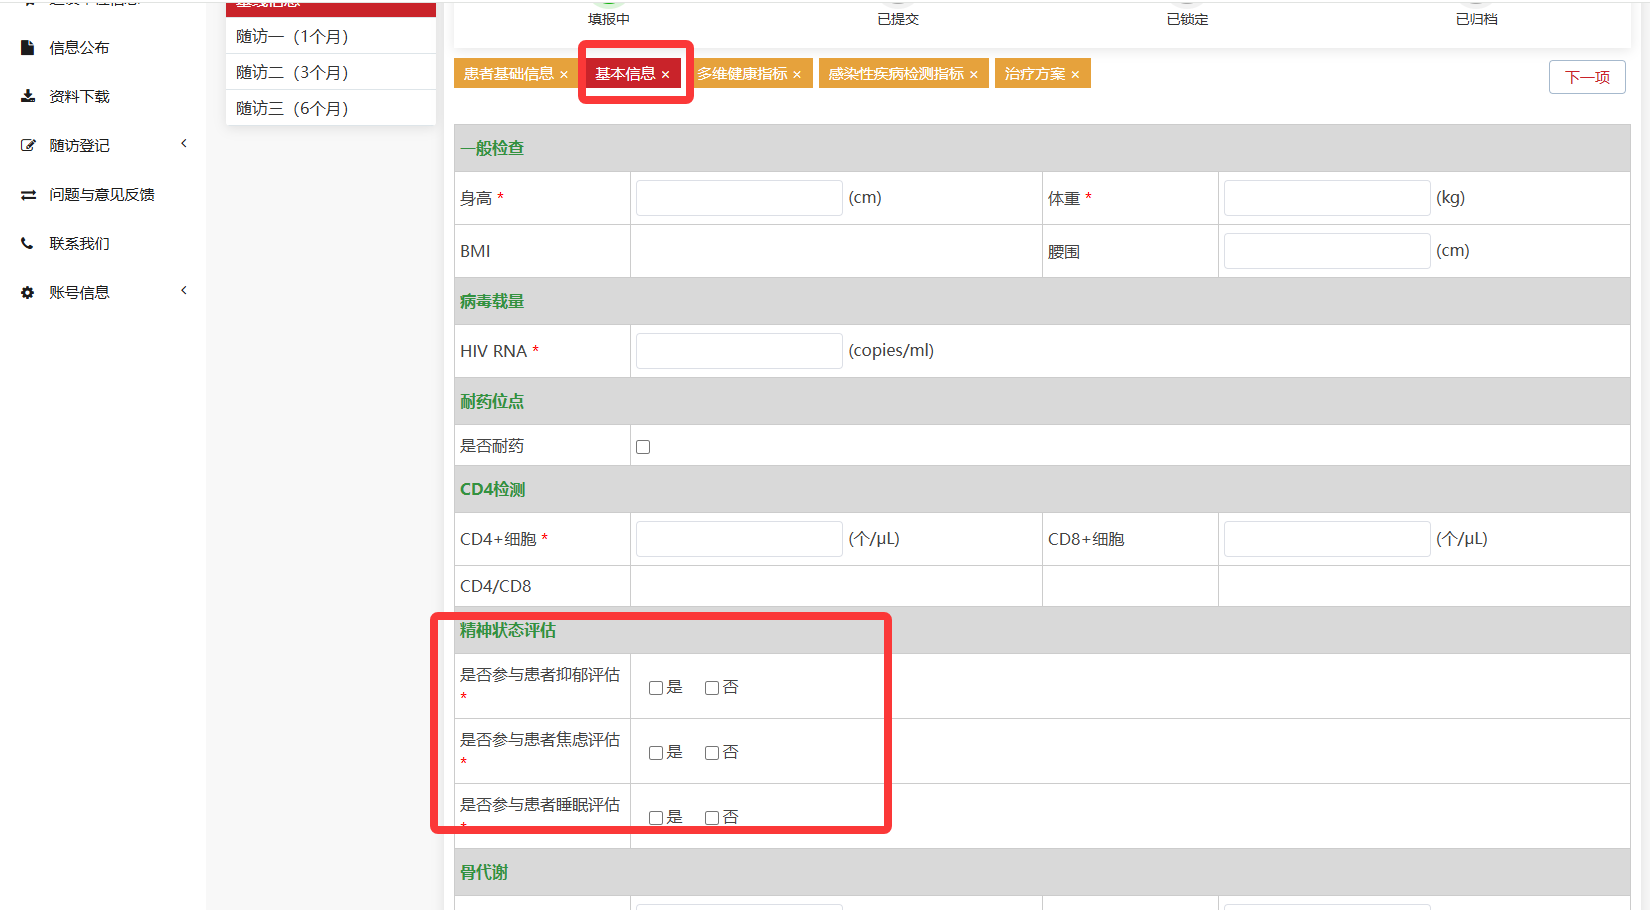Click the file icon beside 信息公布

pos(28,48)
